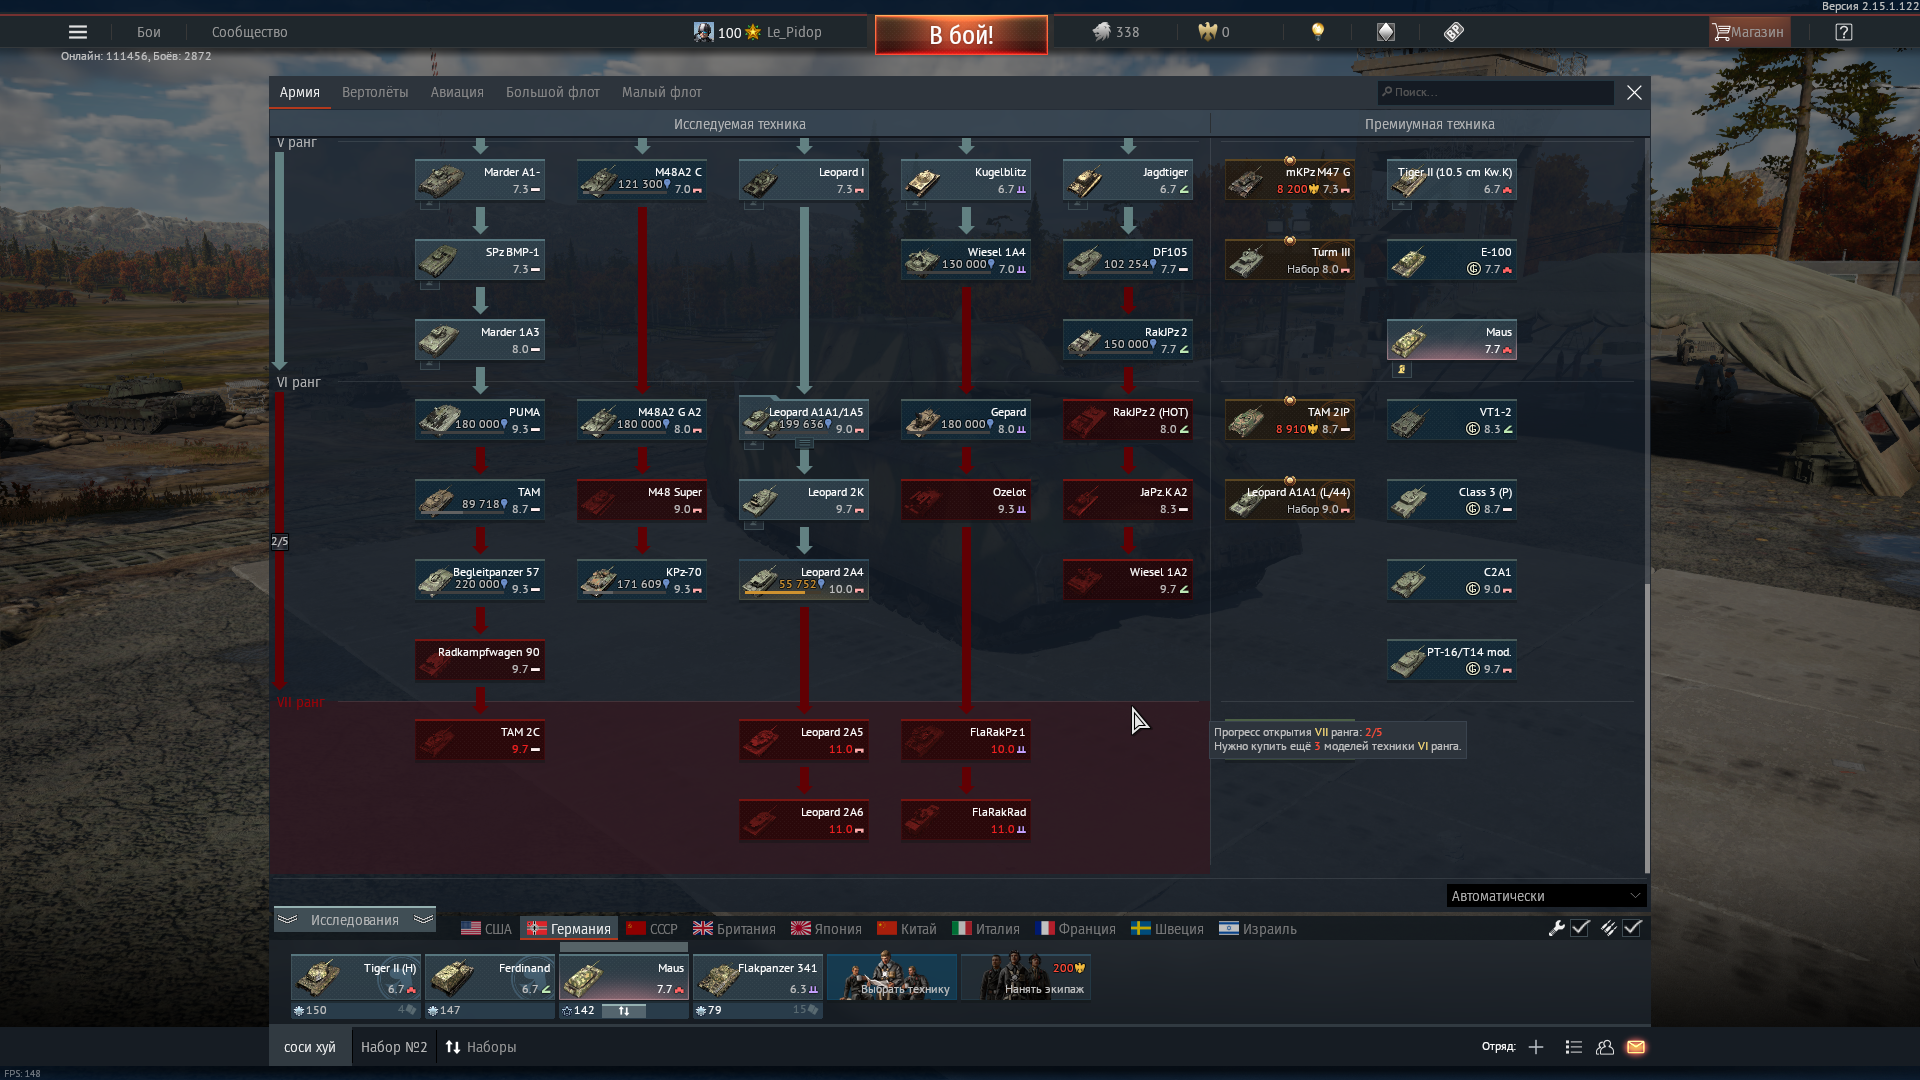Expand the group under Leopard I card
Image resolution: width=1920 pixels, height=1080 pixels.
pos(754,205)
